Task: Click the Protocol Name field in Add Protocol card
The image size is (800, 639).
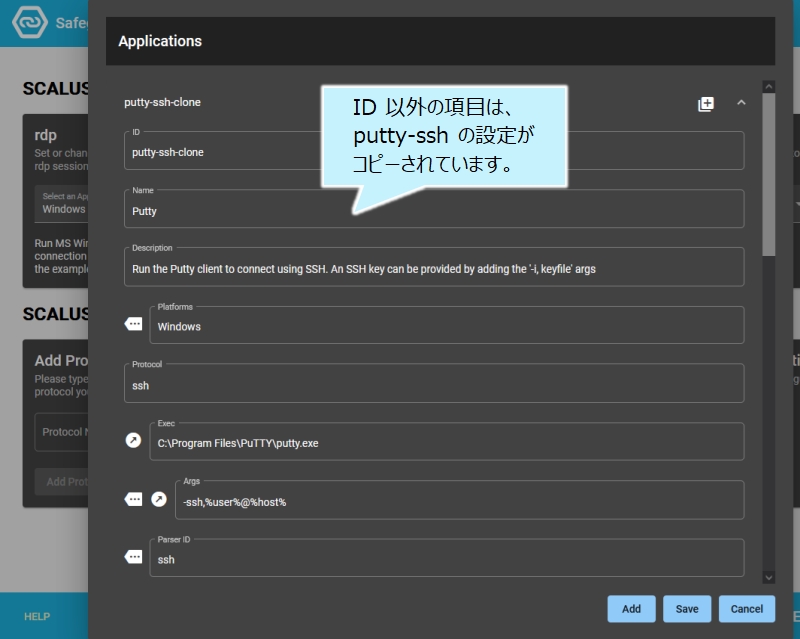Action: click(61, 432)
